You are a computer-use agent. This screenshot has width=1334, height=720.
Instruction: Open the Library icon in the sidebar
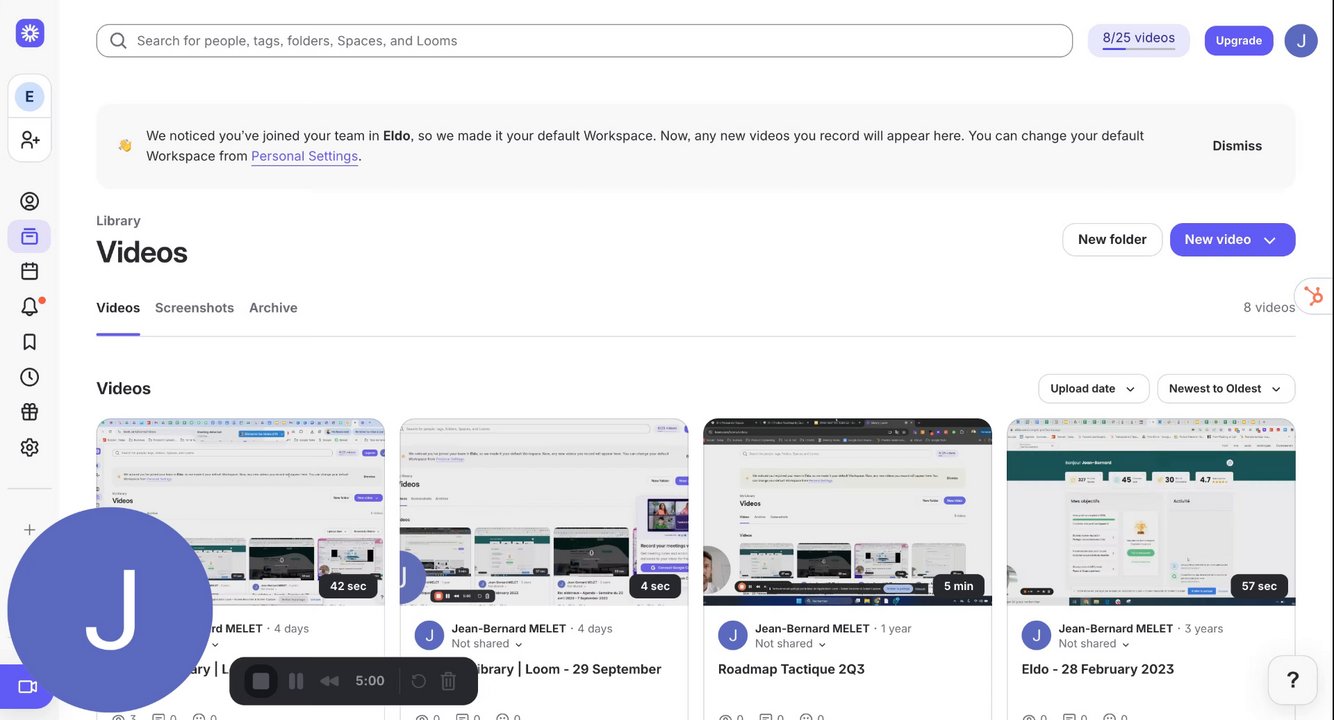point(30,237)
